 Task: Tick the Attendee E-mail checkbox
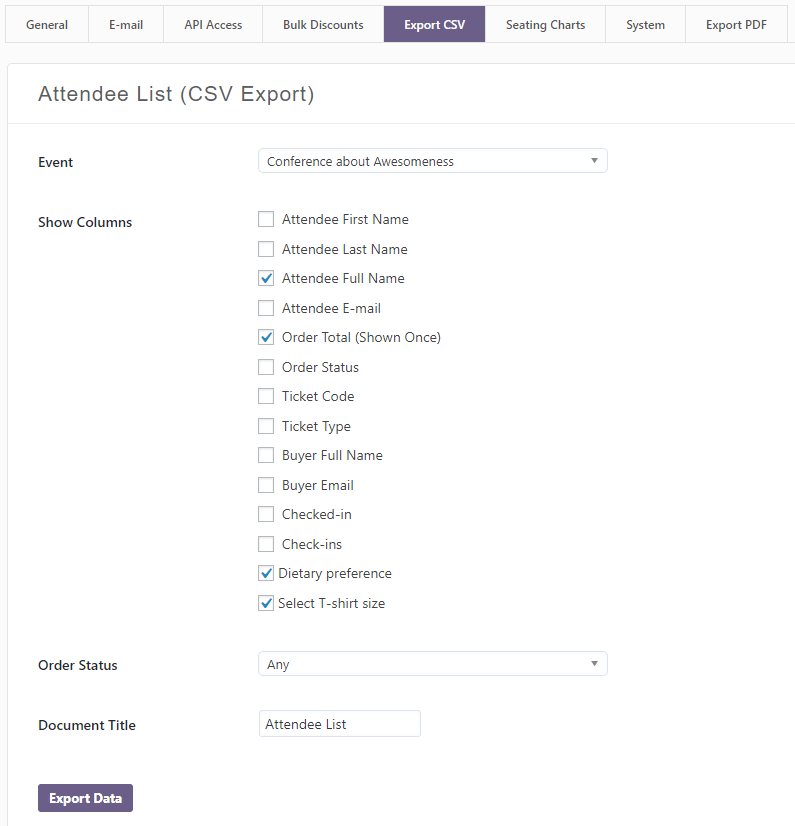(x=266, y=308)
